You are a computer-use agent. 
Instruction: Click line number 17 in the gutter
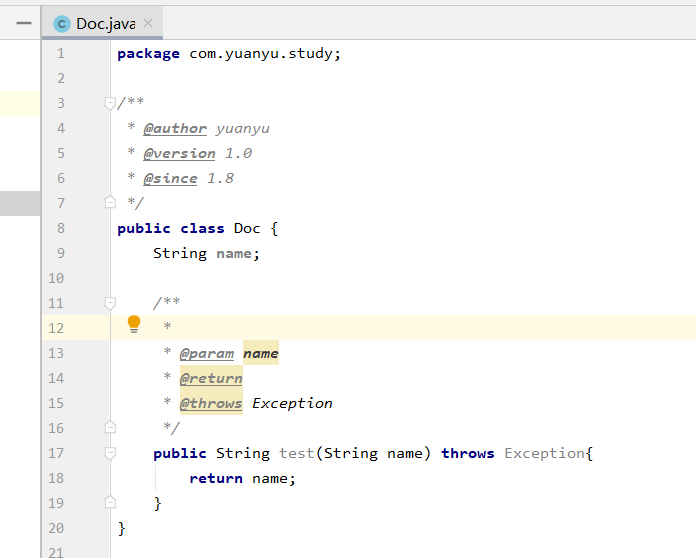click(56, 453)
